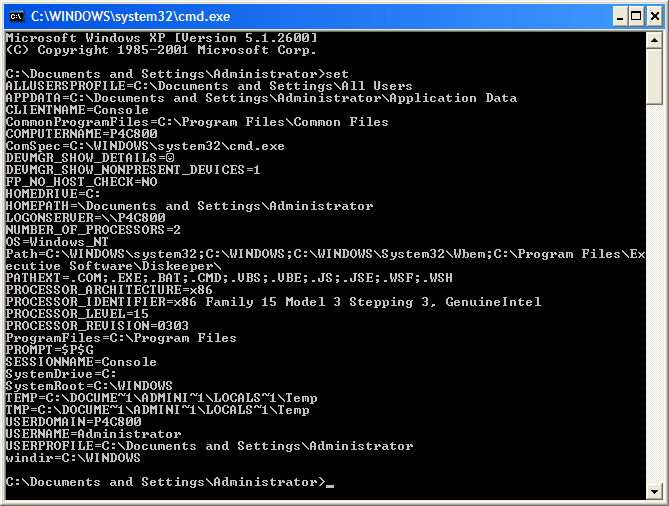
Task: Click the PROCESSOR_IDENTIFIER output line
Action: point(273,302)
